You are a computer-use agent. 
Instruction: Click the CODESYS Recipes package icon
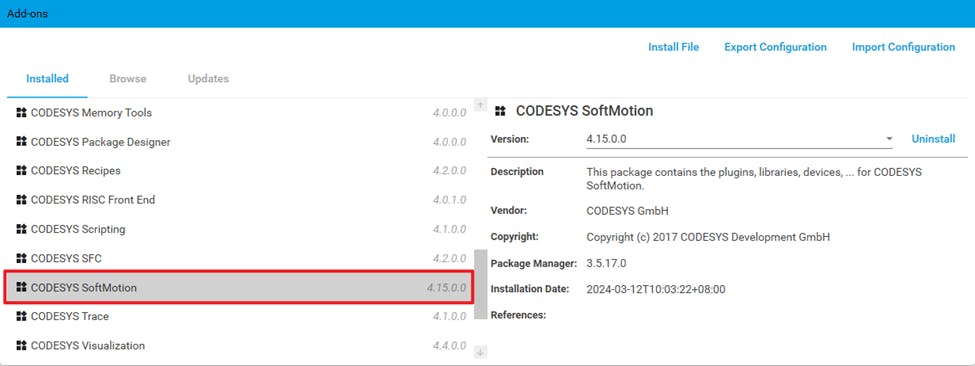point(22,170)
